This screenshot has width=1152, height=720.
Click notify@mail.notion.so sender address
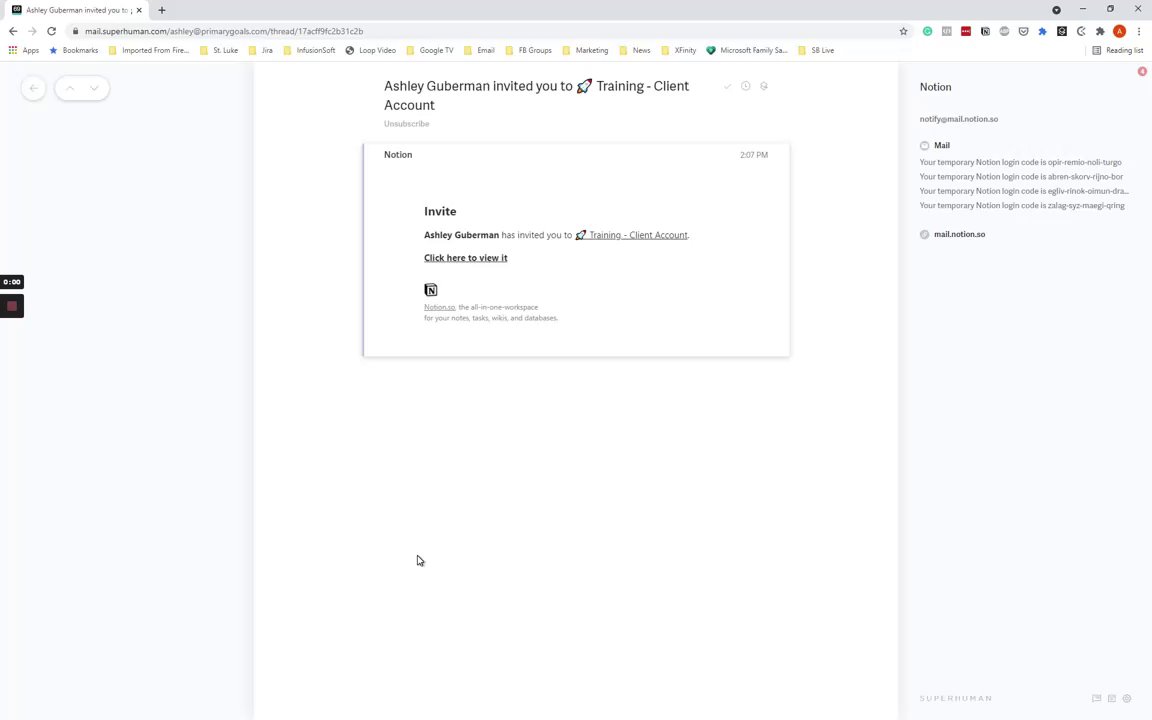pyautogui.click(x=959, y=119)
